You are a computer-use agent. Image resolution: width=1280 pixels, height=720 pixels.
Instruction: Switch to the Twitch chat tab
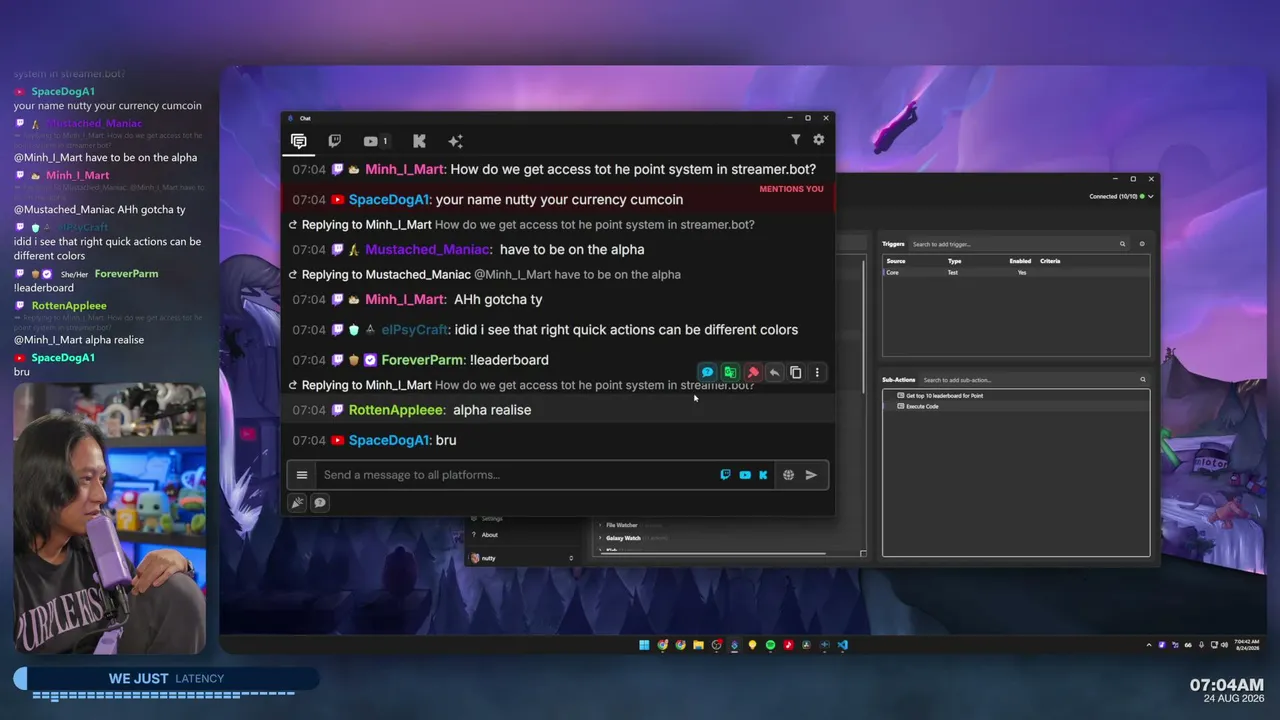coord(335,141)
